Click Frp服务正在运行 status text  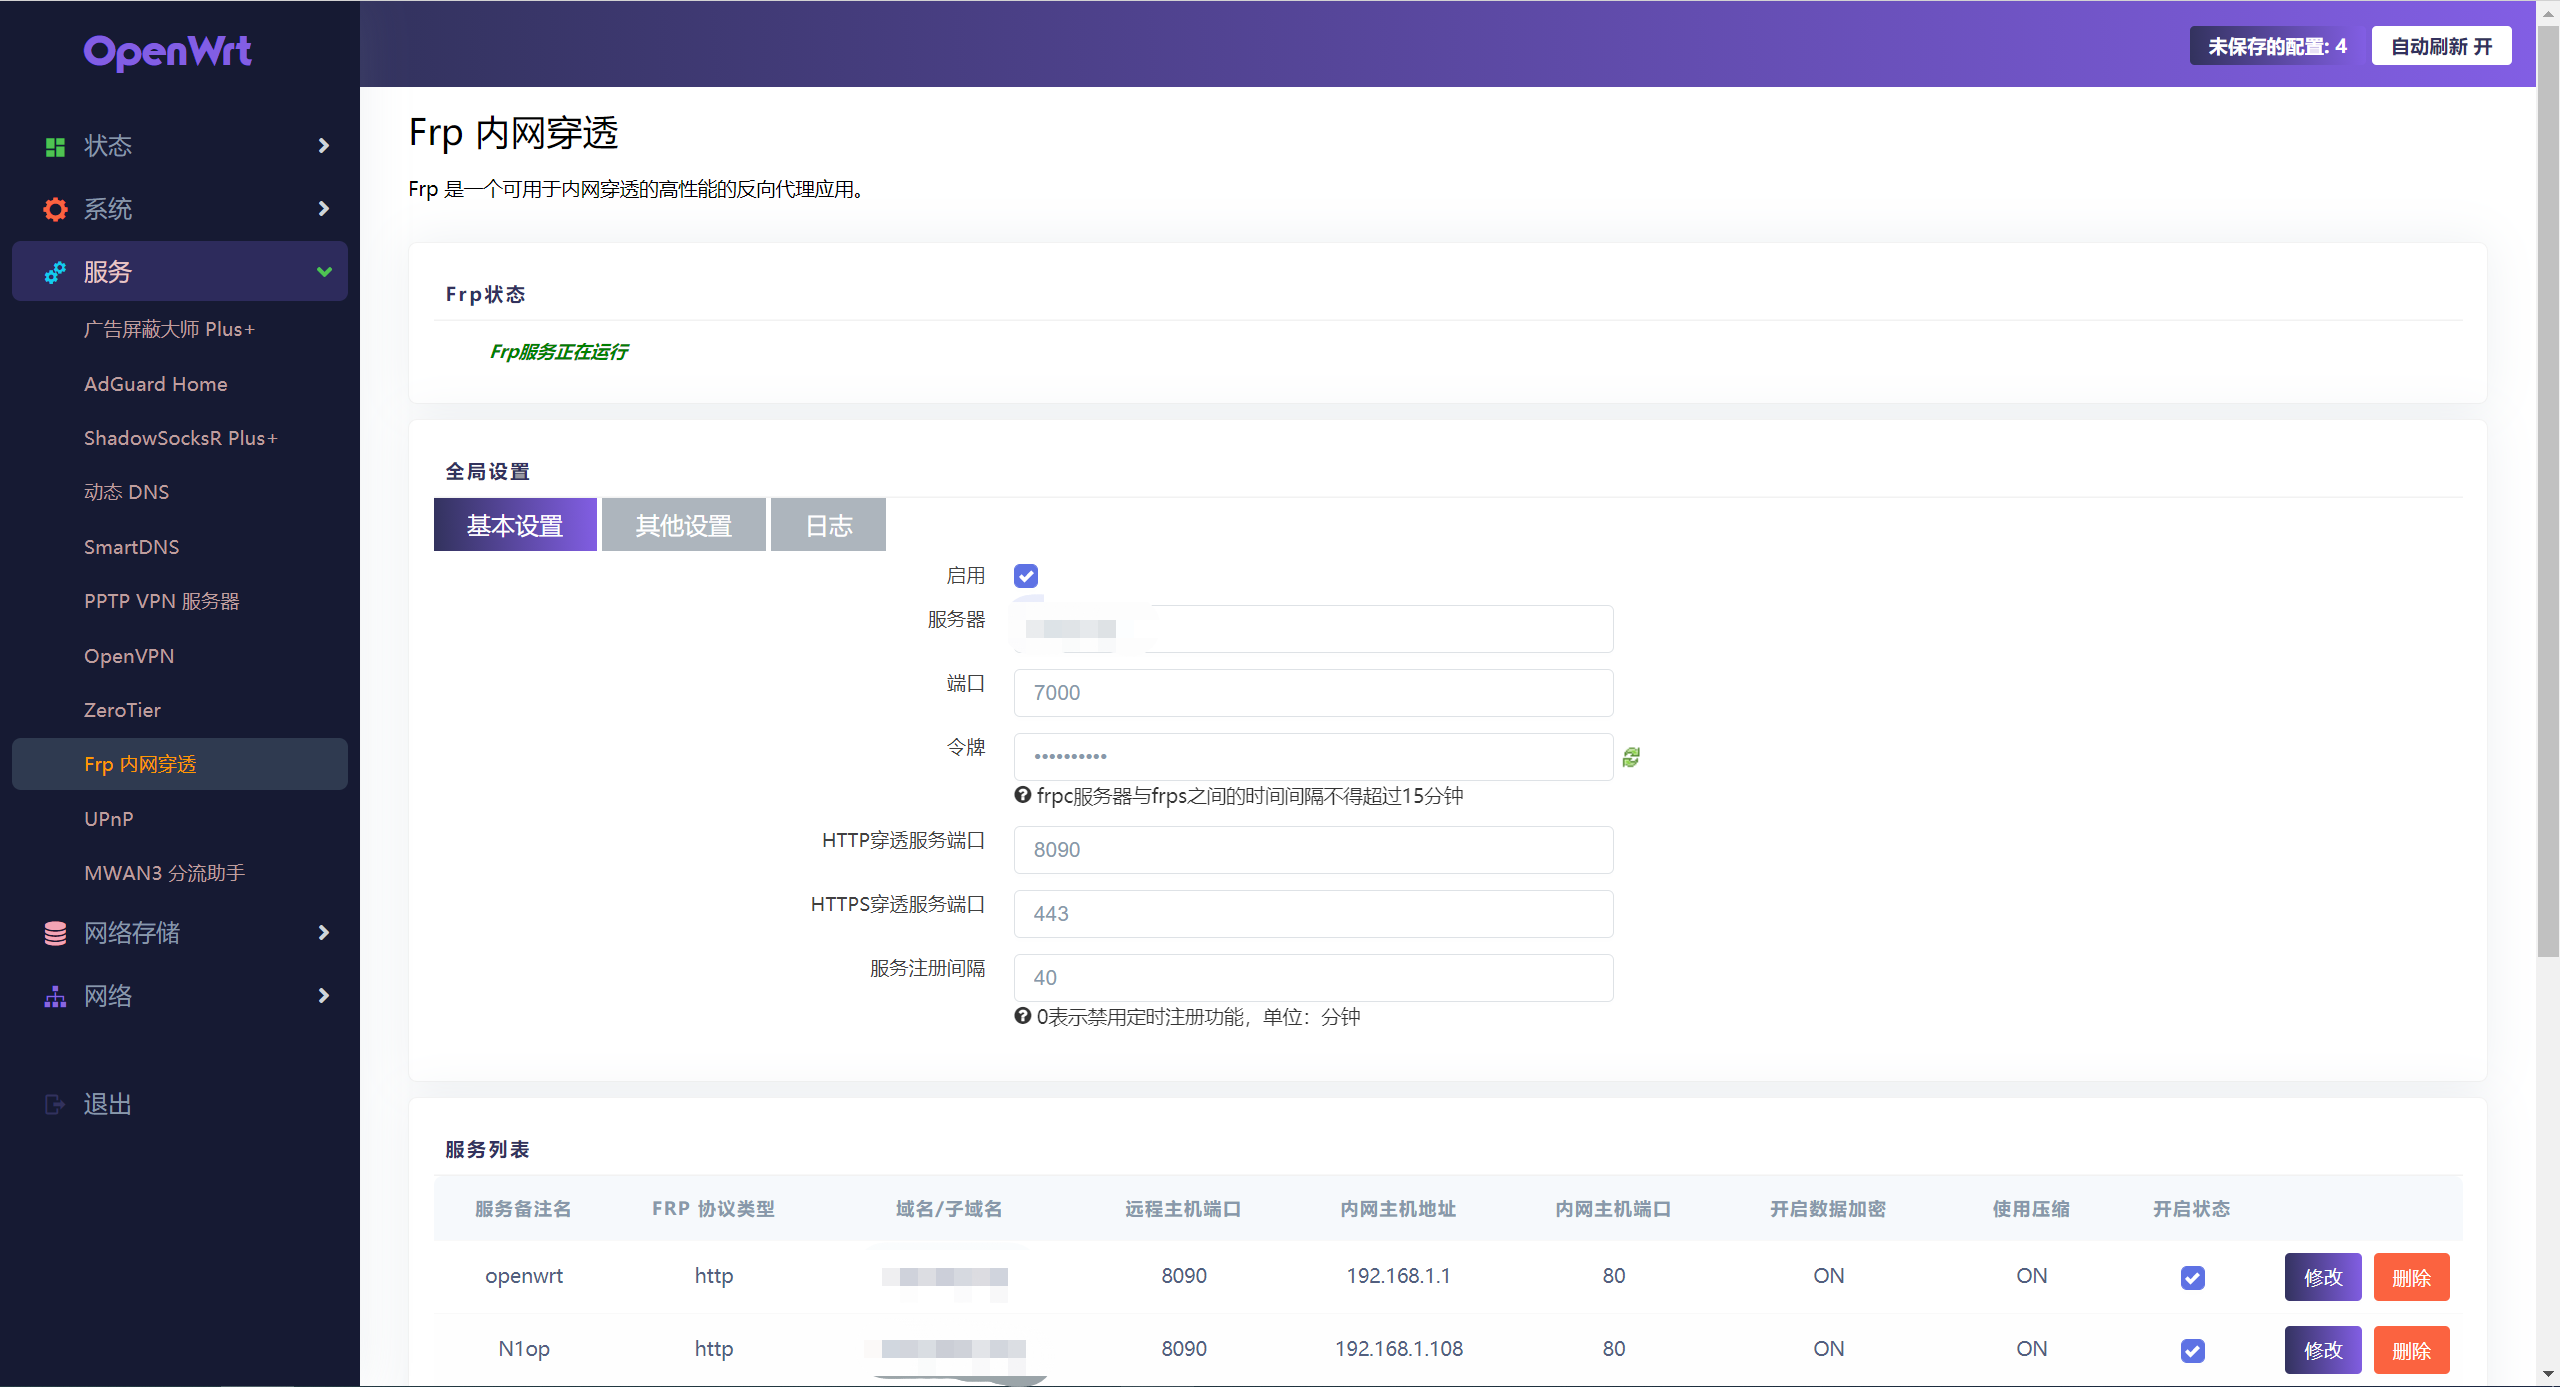coord(559,352)
